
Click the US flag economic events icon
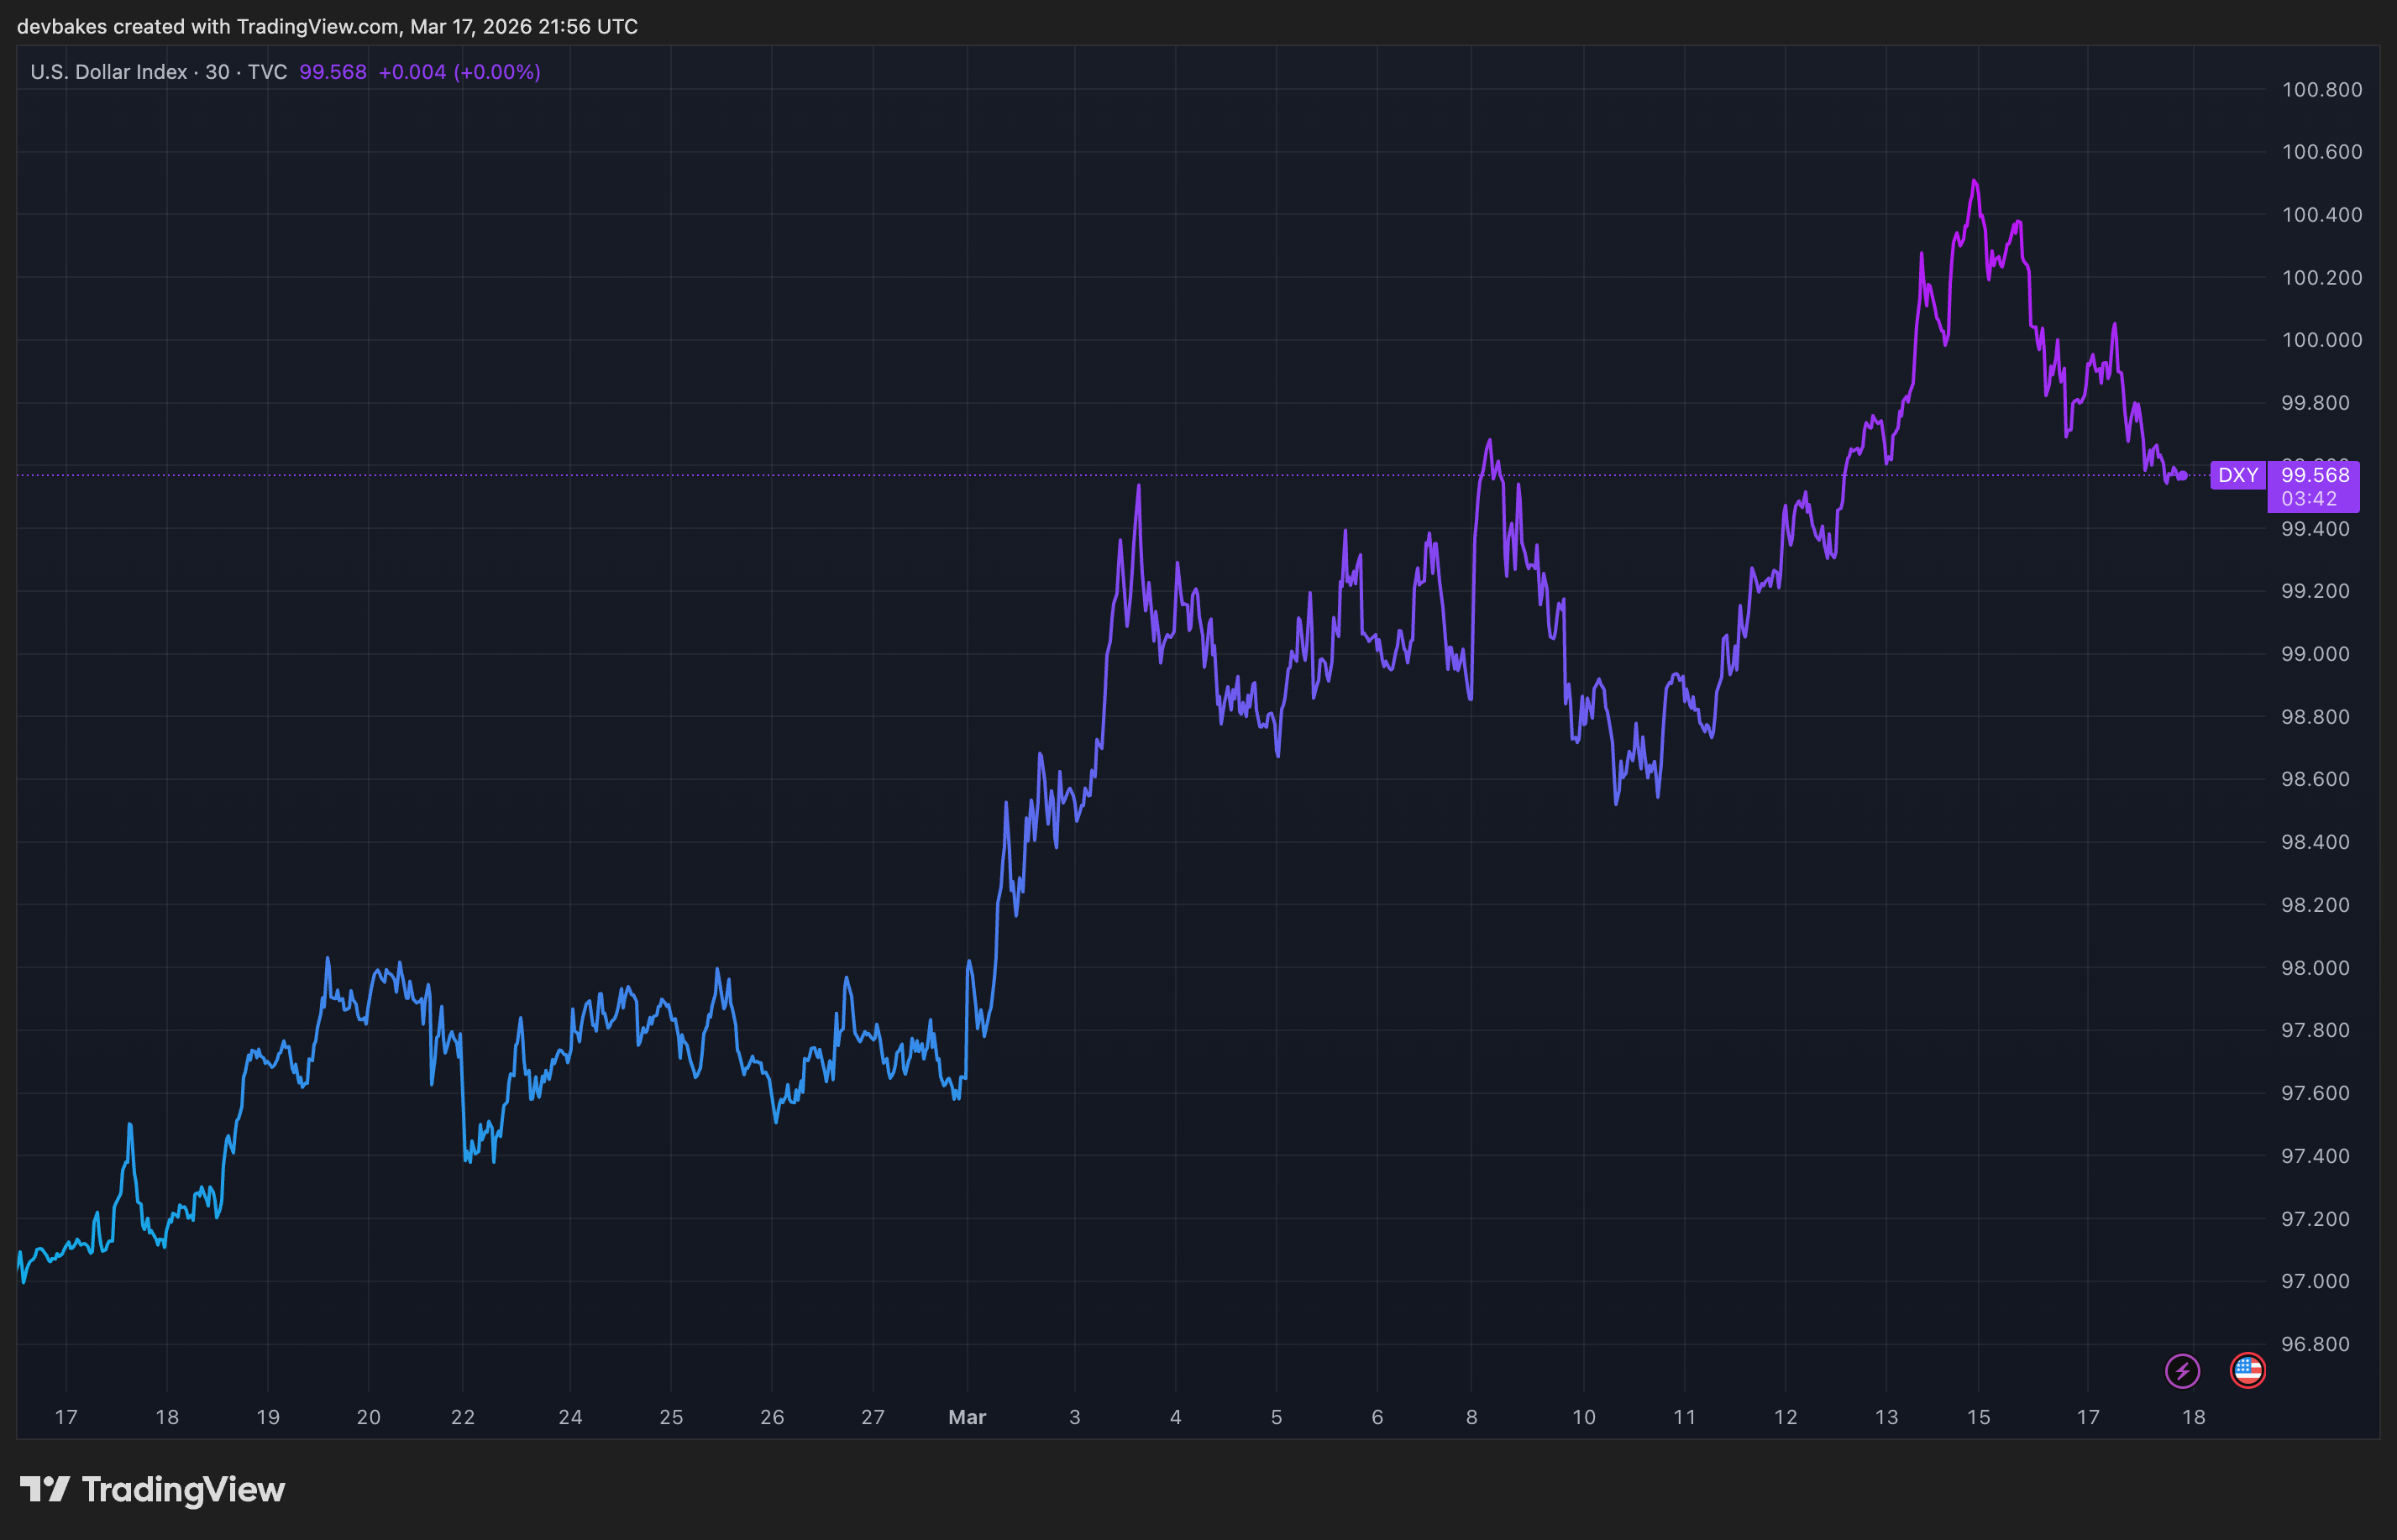[x=2247, y=1371]
